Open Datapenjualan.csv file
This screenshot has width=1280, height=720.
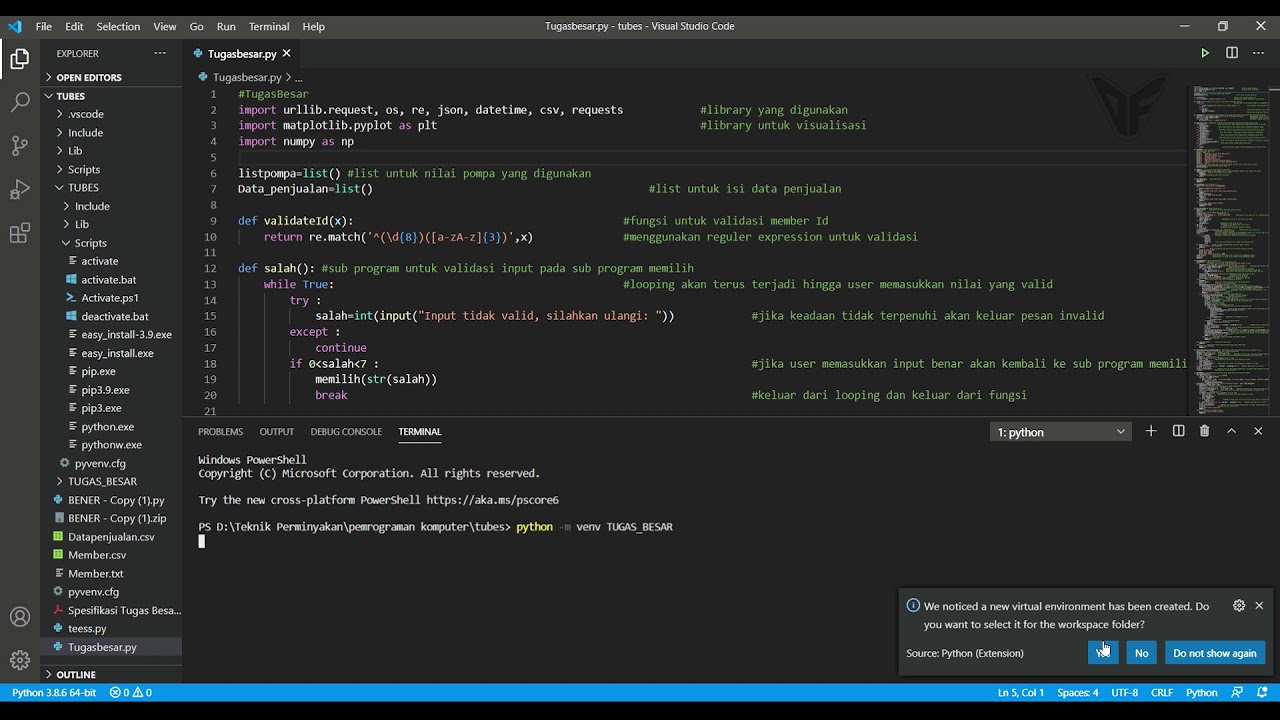pos(111,537)
